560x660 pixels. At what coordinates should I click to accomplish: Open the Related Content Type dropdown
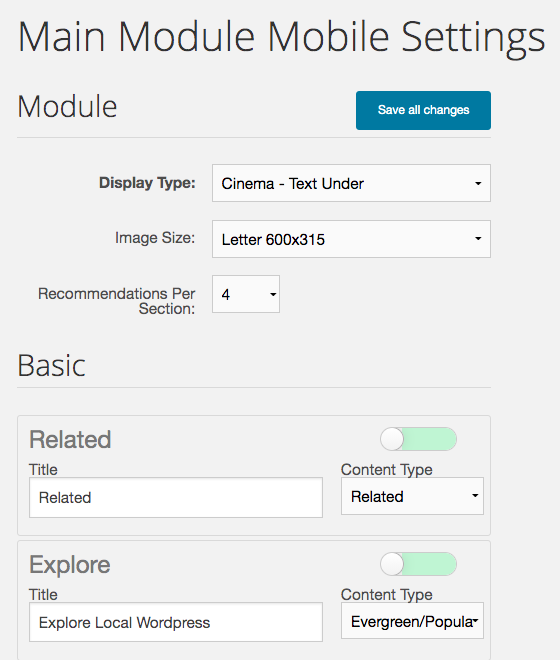click(x=412, y=496)
